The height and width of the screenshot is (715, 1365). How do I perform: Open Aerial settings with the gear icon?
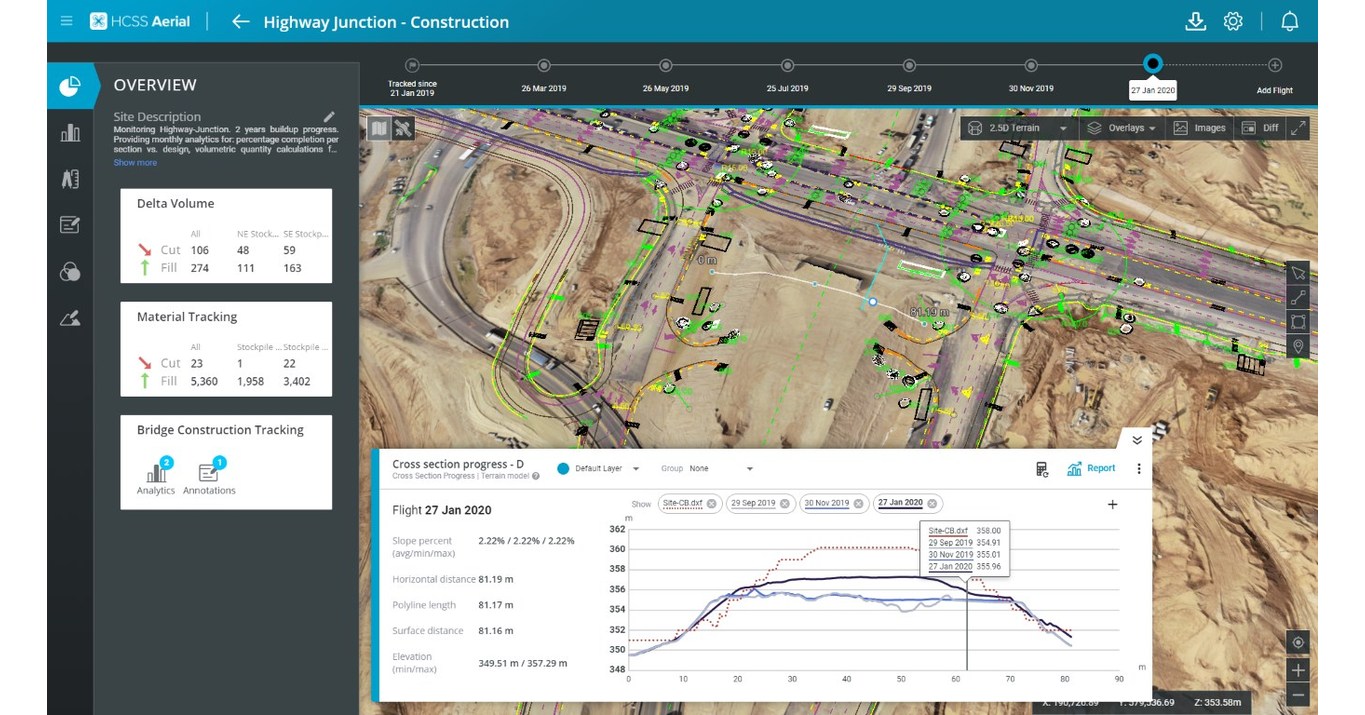[1233, 21]
